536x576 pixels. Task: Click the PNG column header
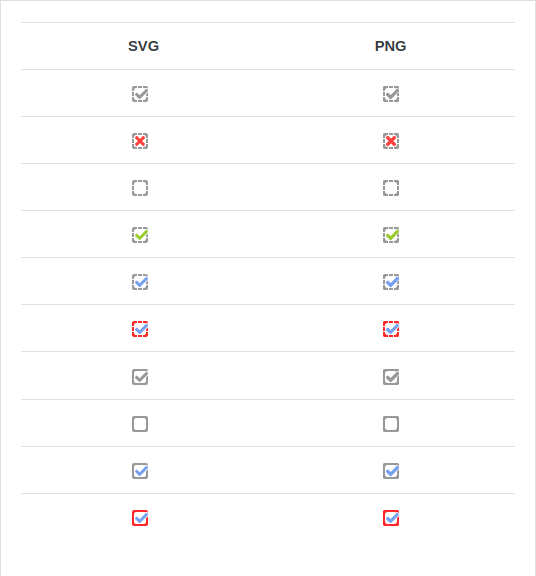tap(390, 46)
